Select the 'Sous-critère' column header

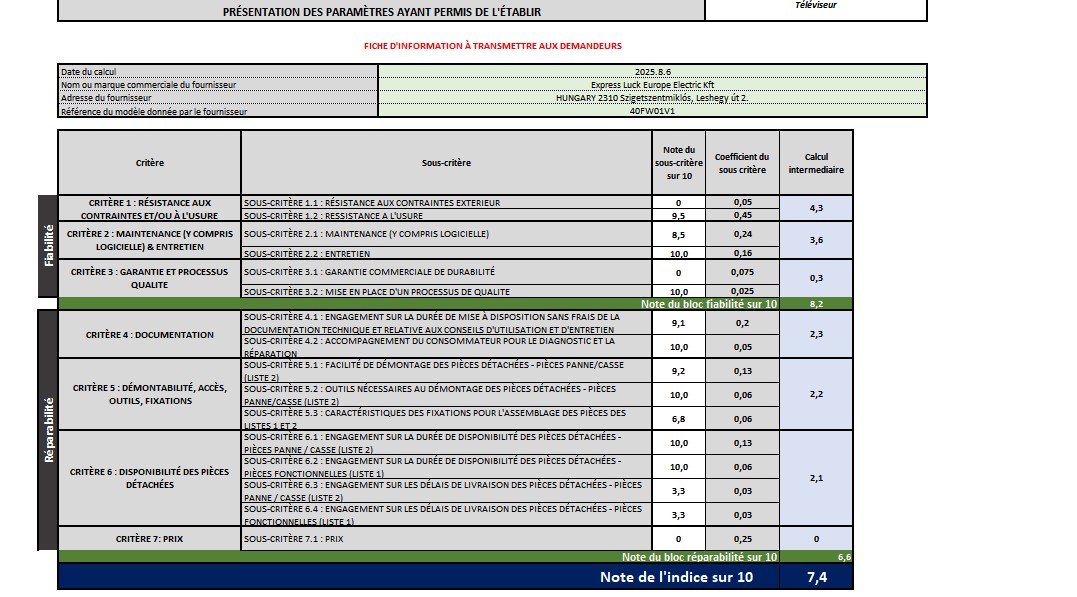(446, 163)
